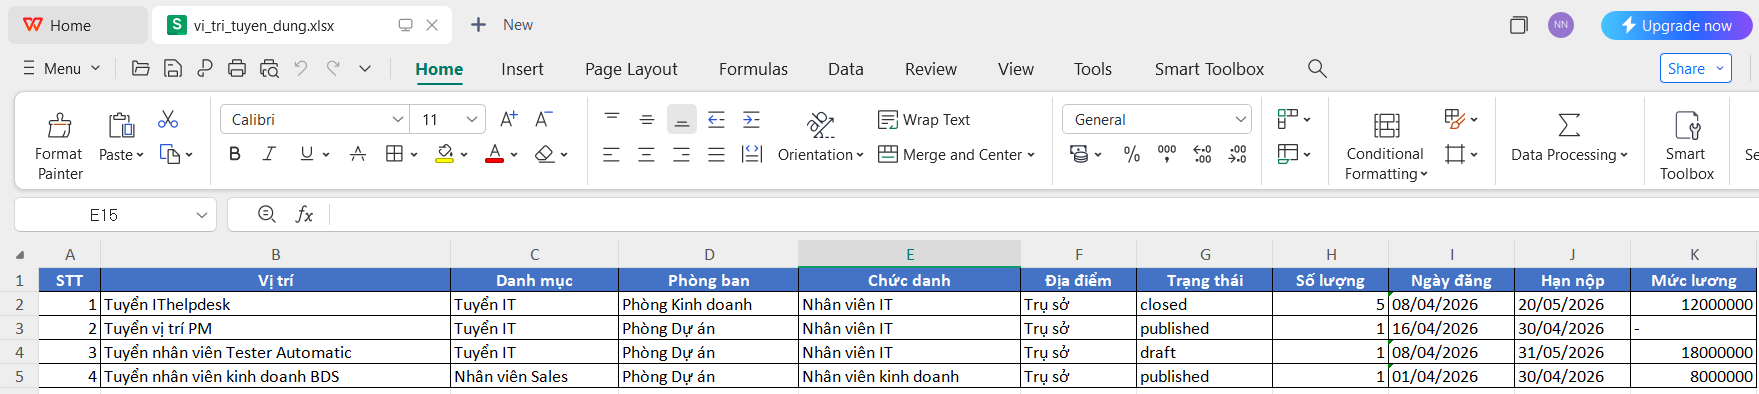Expand the Name Box E15 dropdown
This screenshot has height=394, width=1759.
pyautogui.click(x=201, y=214)
